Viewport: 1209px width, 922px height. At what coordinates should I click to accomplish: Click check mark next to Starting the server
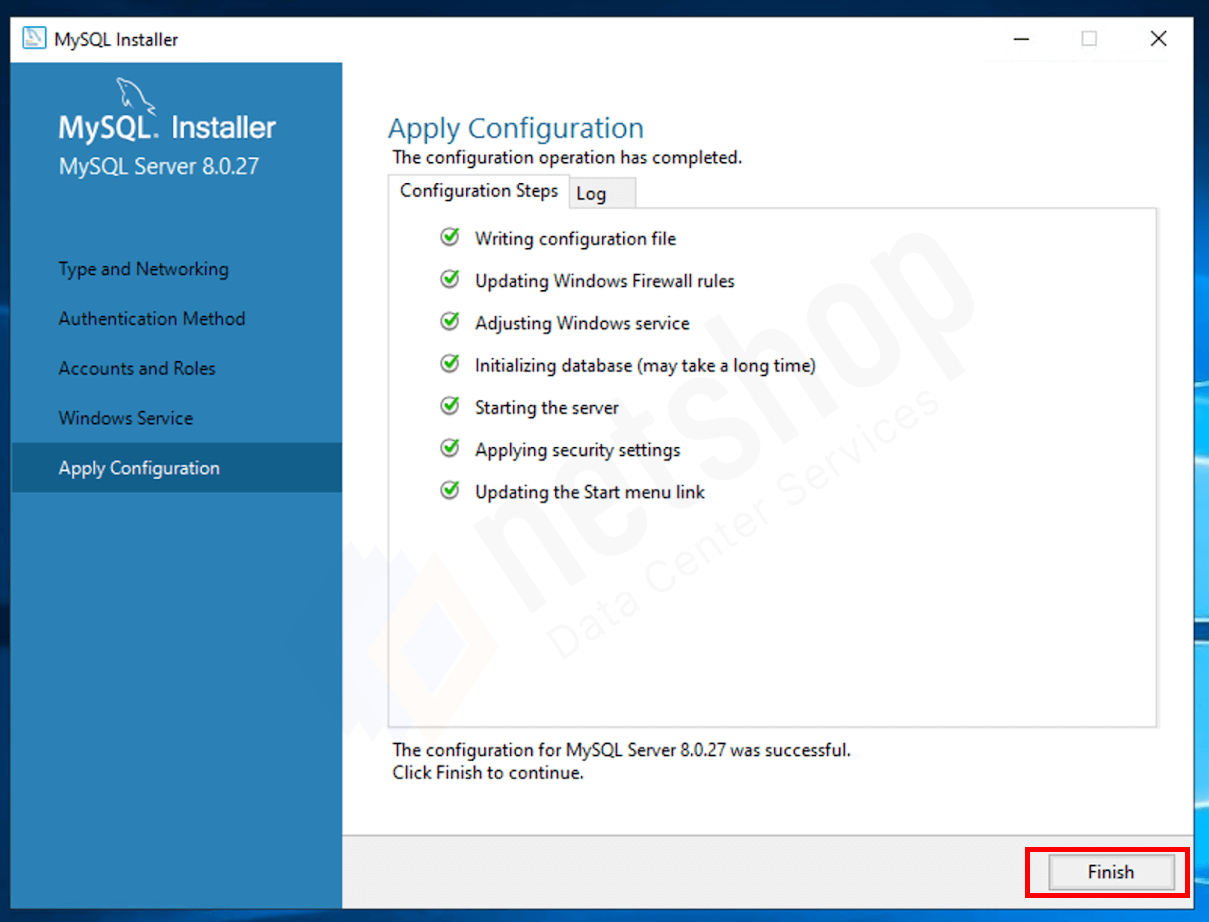[450, 406]
